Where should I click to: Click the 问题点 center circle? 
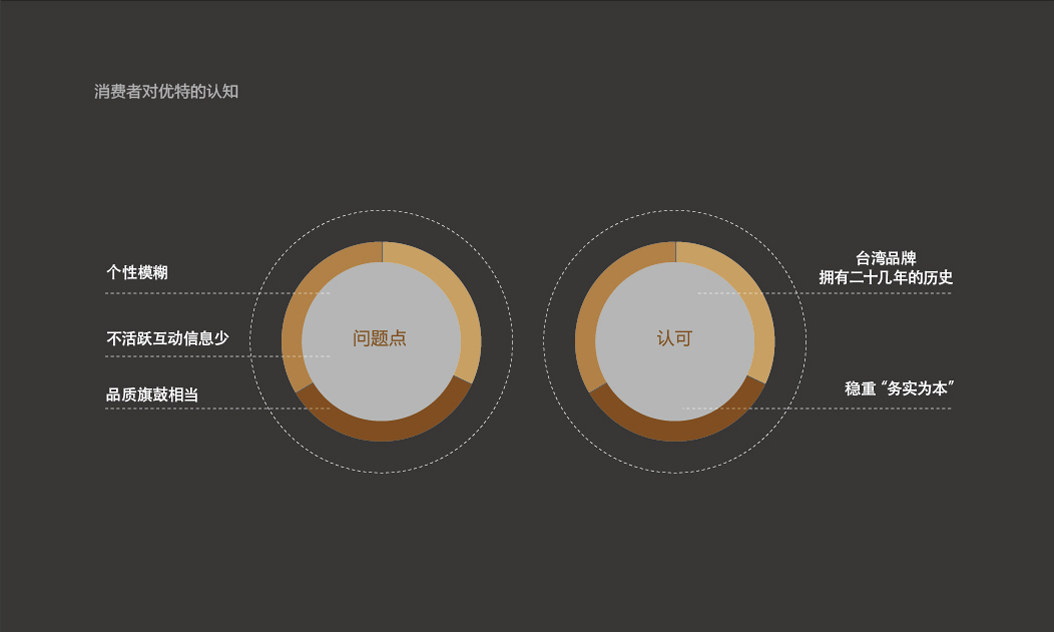pos(381,341)
